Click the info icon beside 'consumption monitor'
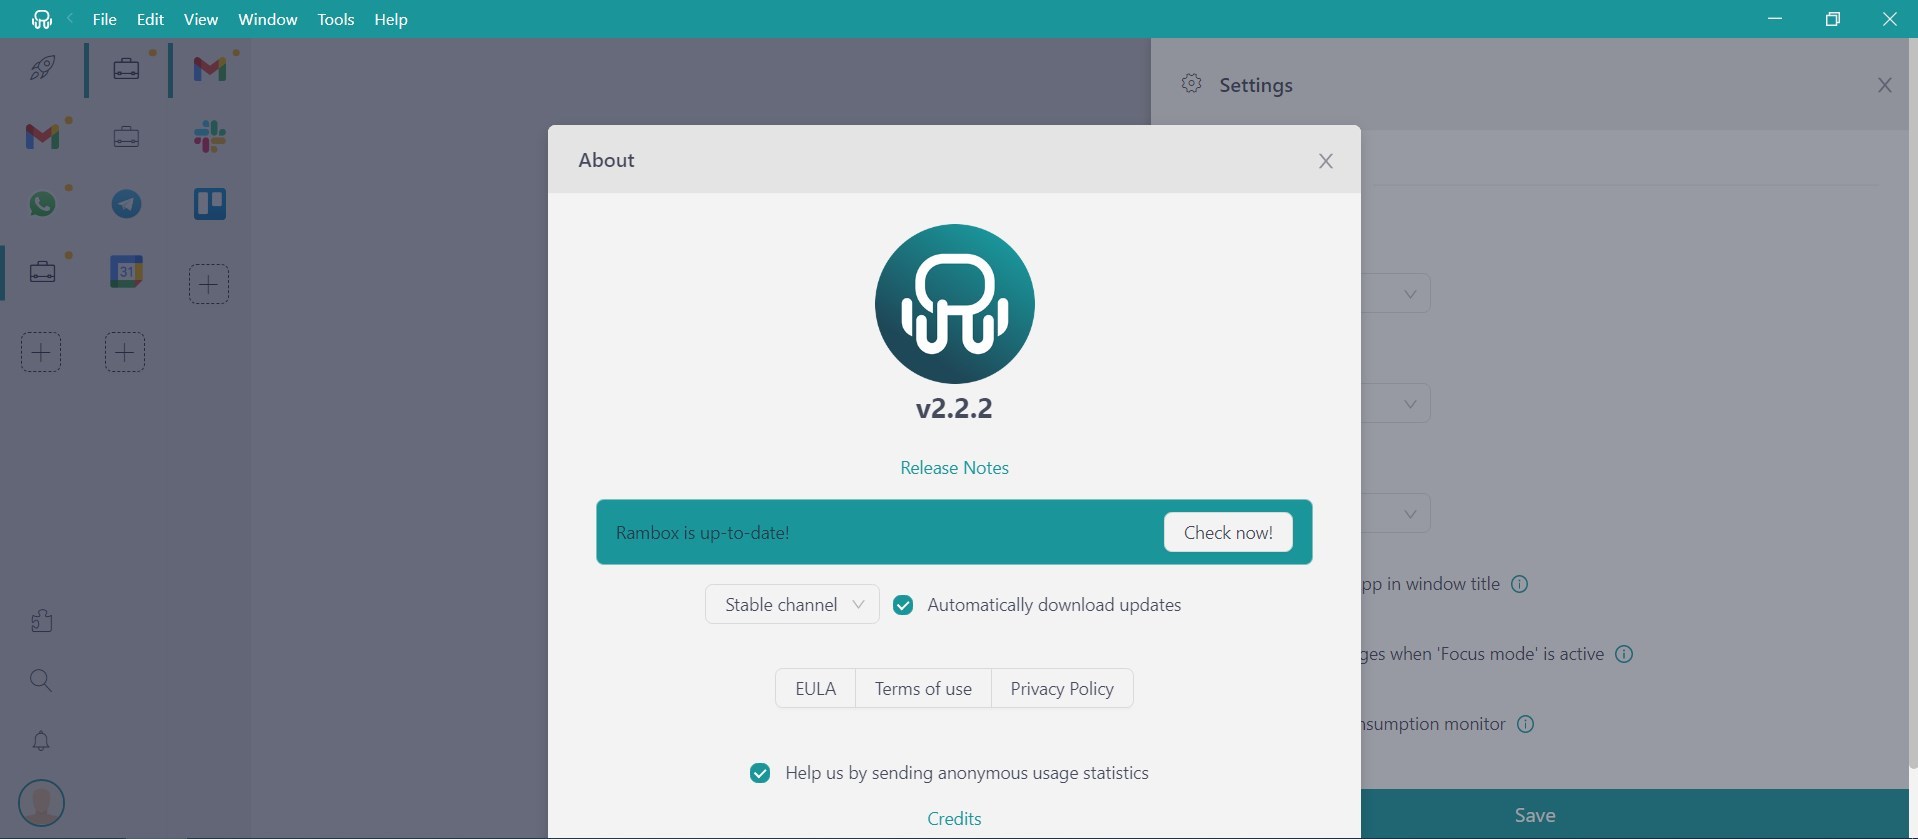The image size is (1918, 839). click(1526, 724)
